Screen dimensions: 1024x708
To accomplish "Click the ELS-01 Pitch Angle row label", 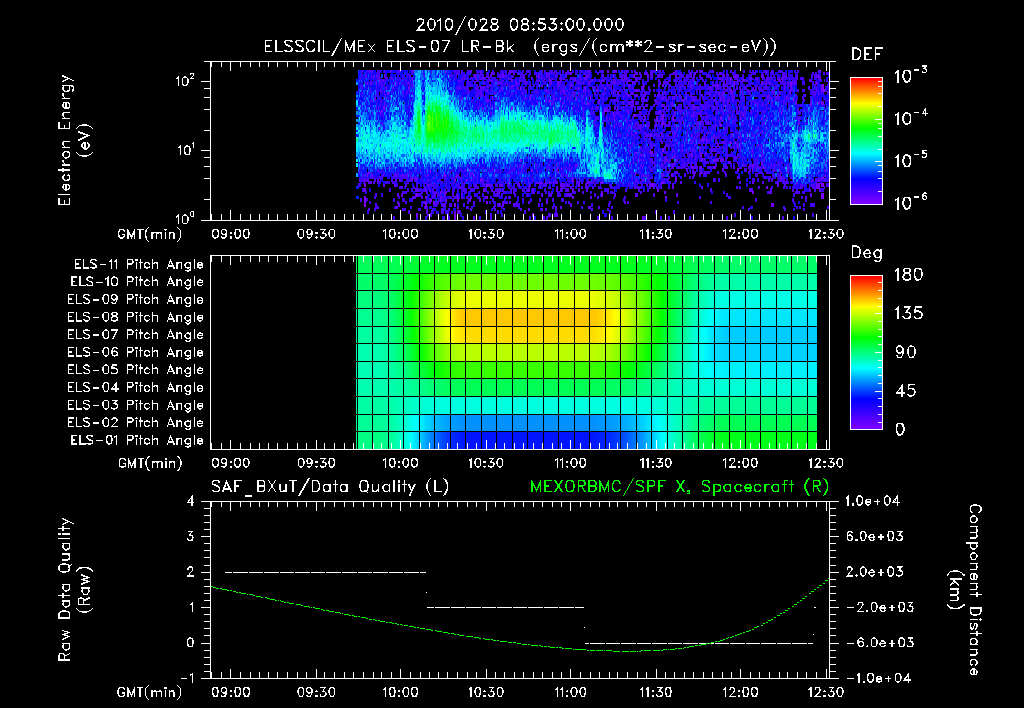I will tap(137, 440).
